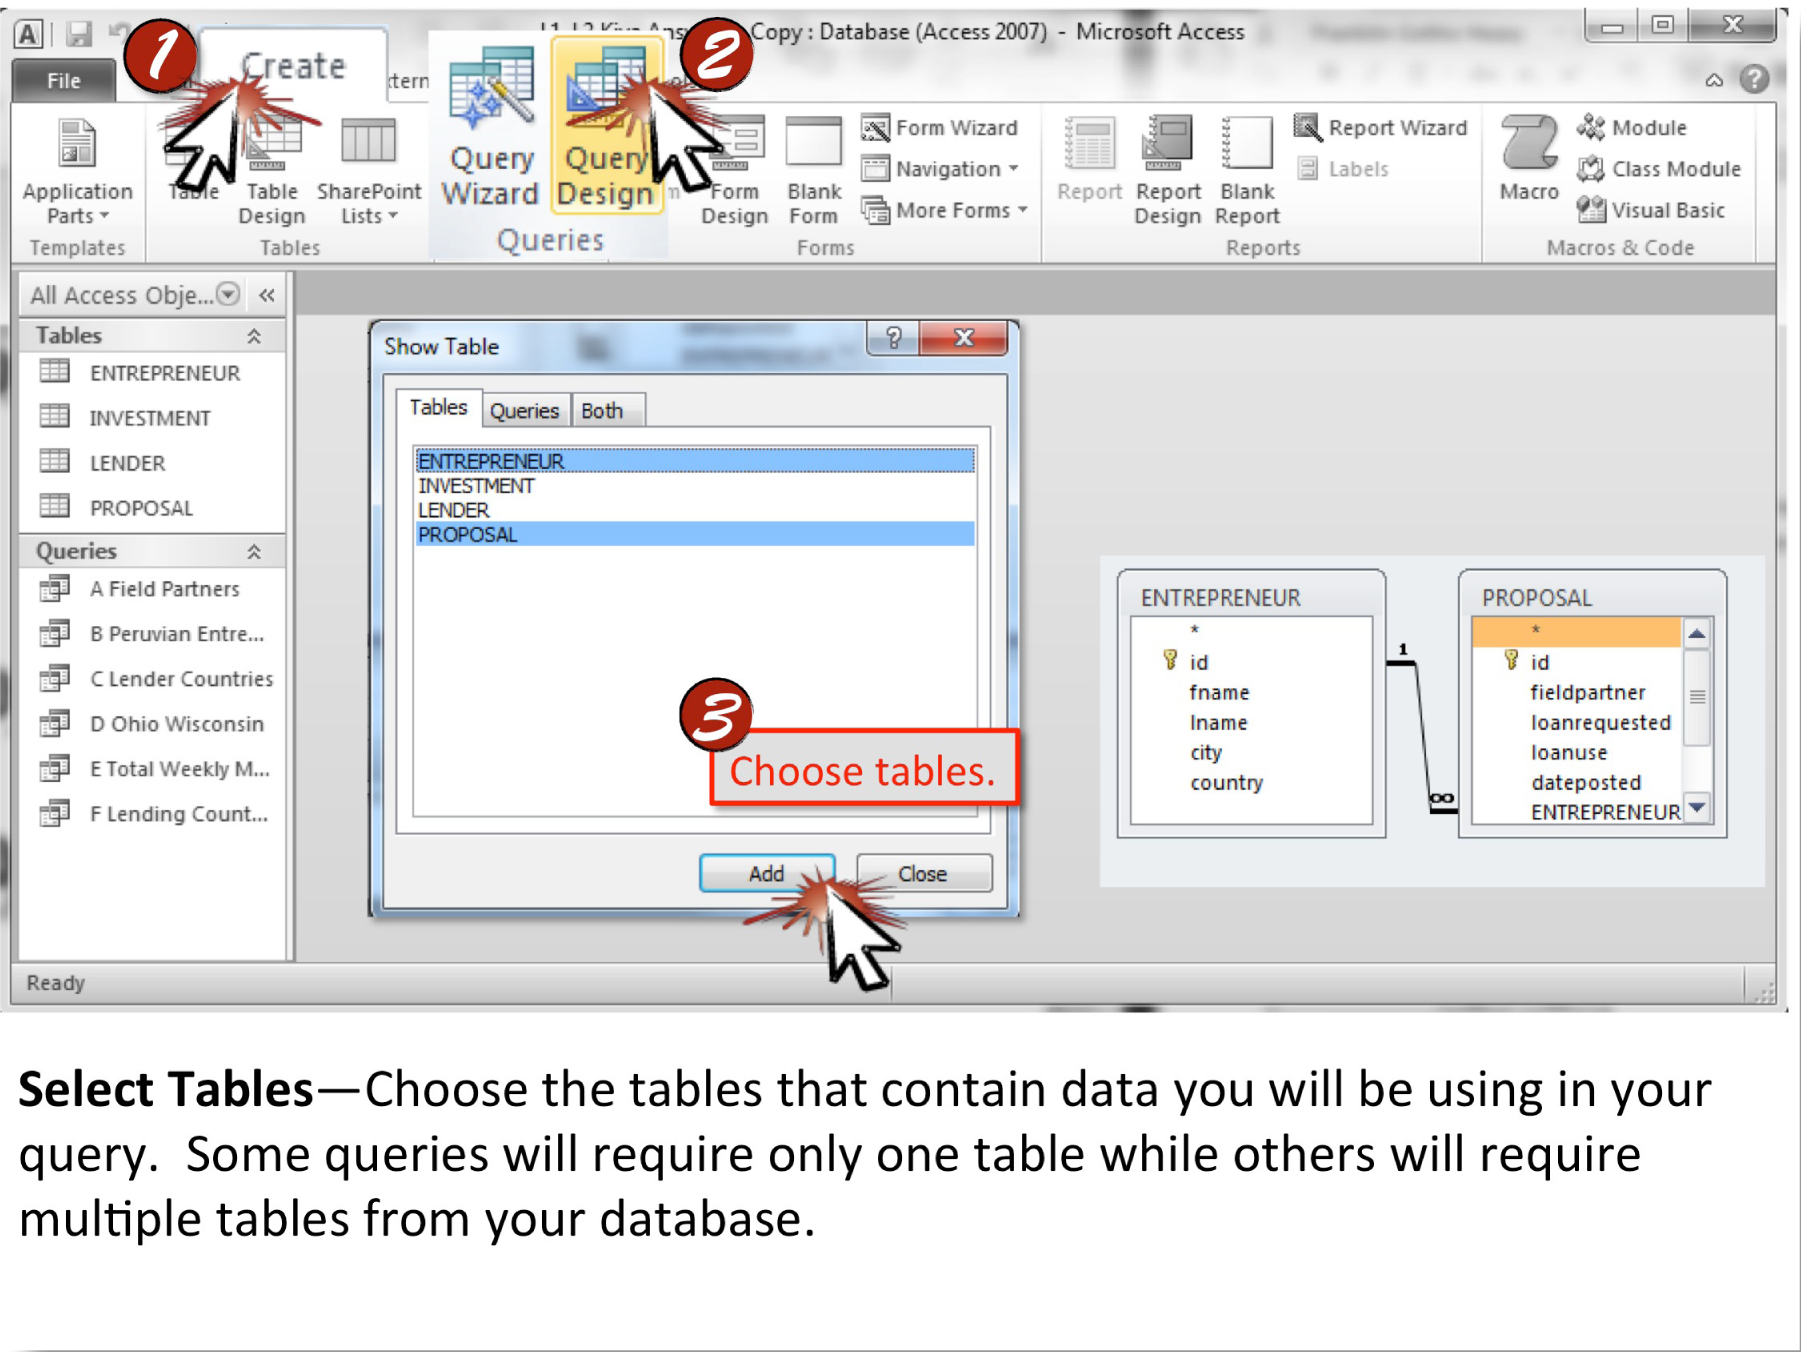Screen dimensions: 1801x1352
Task: Switch to Queries tab in Show Table
Action: tap(525, 410)
